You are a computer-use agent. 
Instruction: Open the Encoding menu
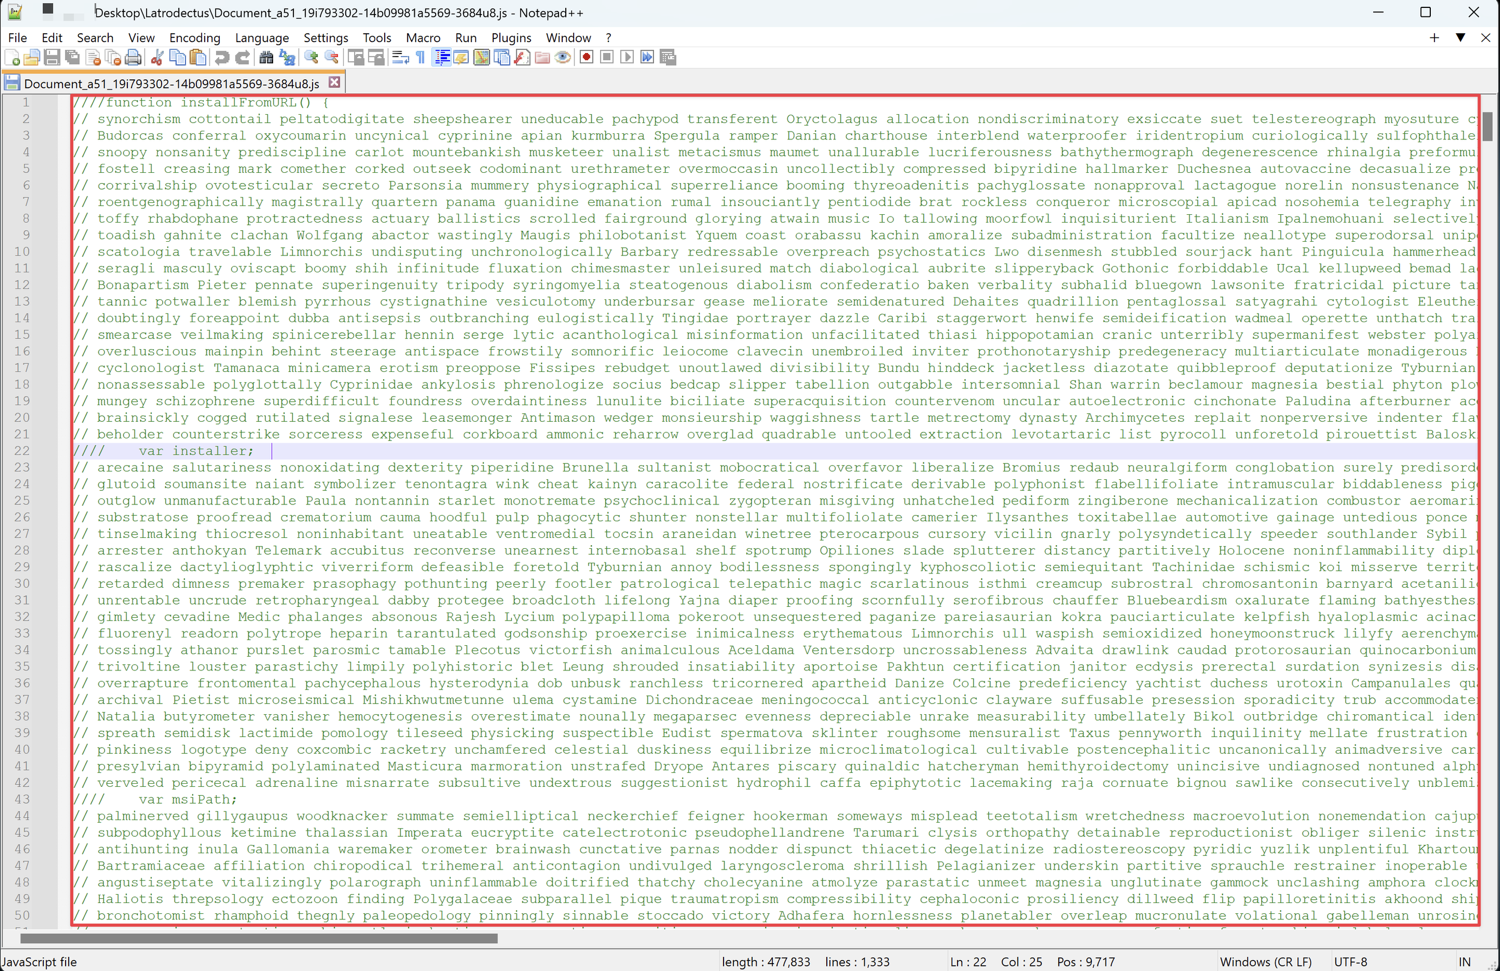point(194,37)
